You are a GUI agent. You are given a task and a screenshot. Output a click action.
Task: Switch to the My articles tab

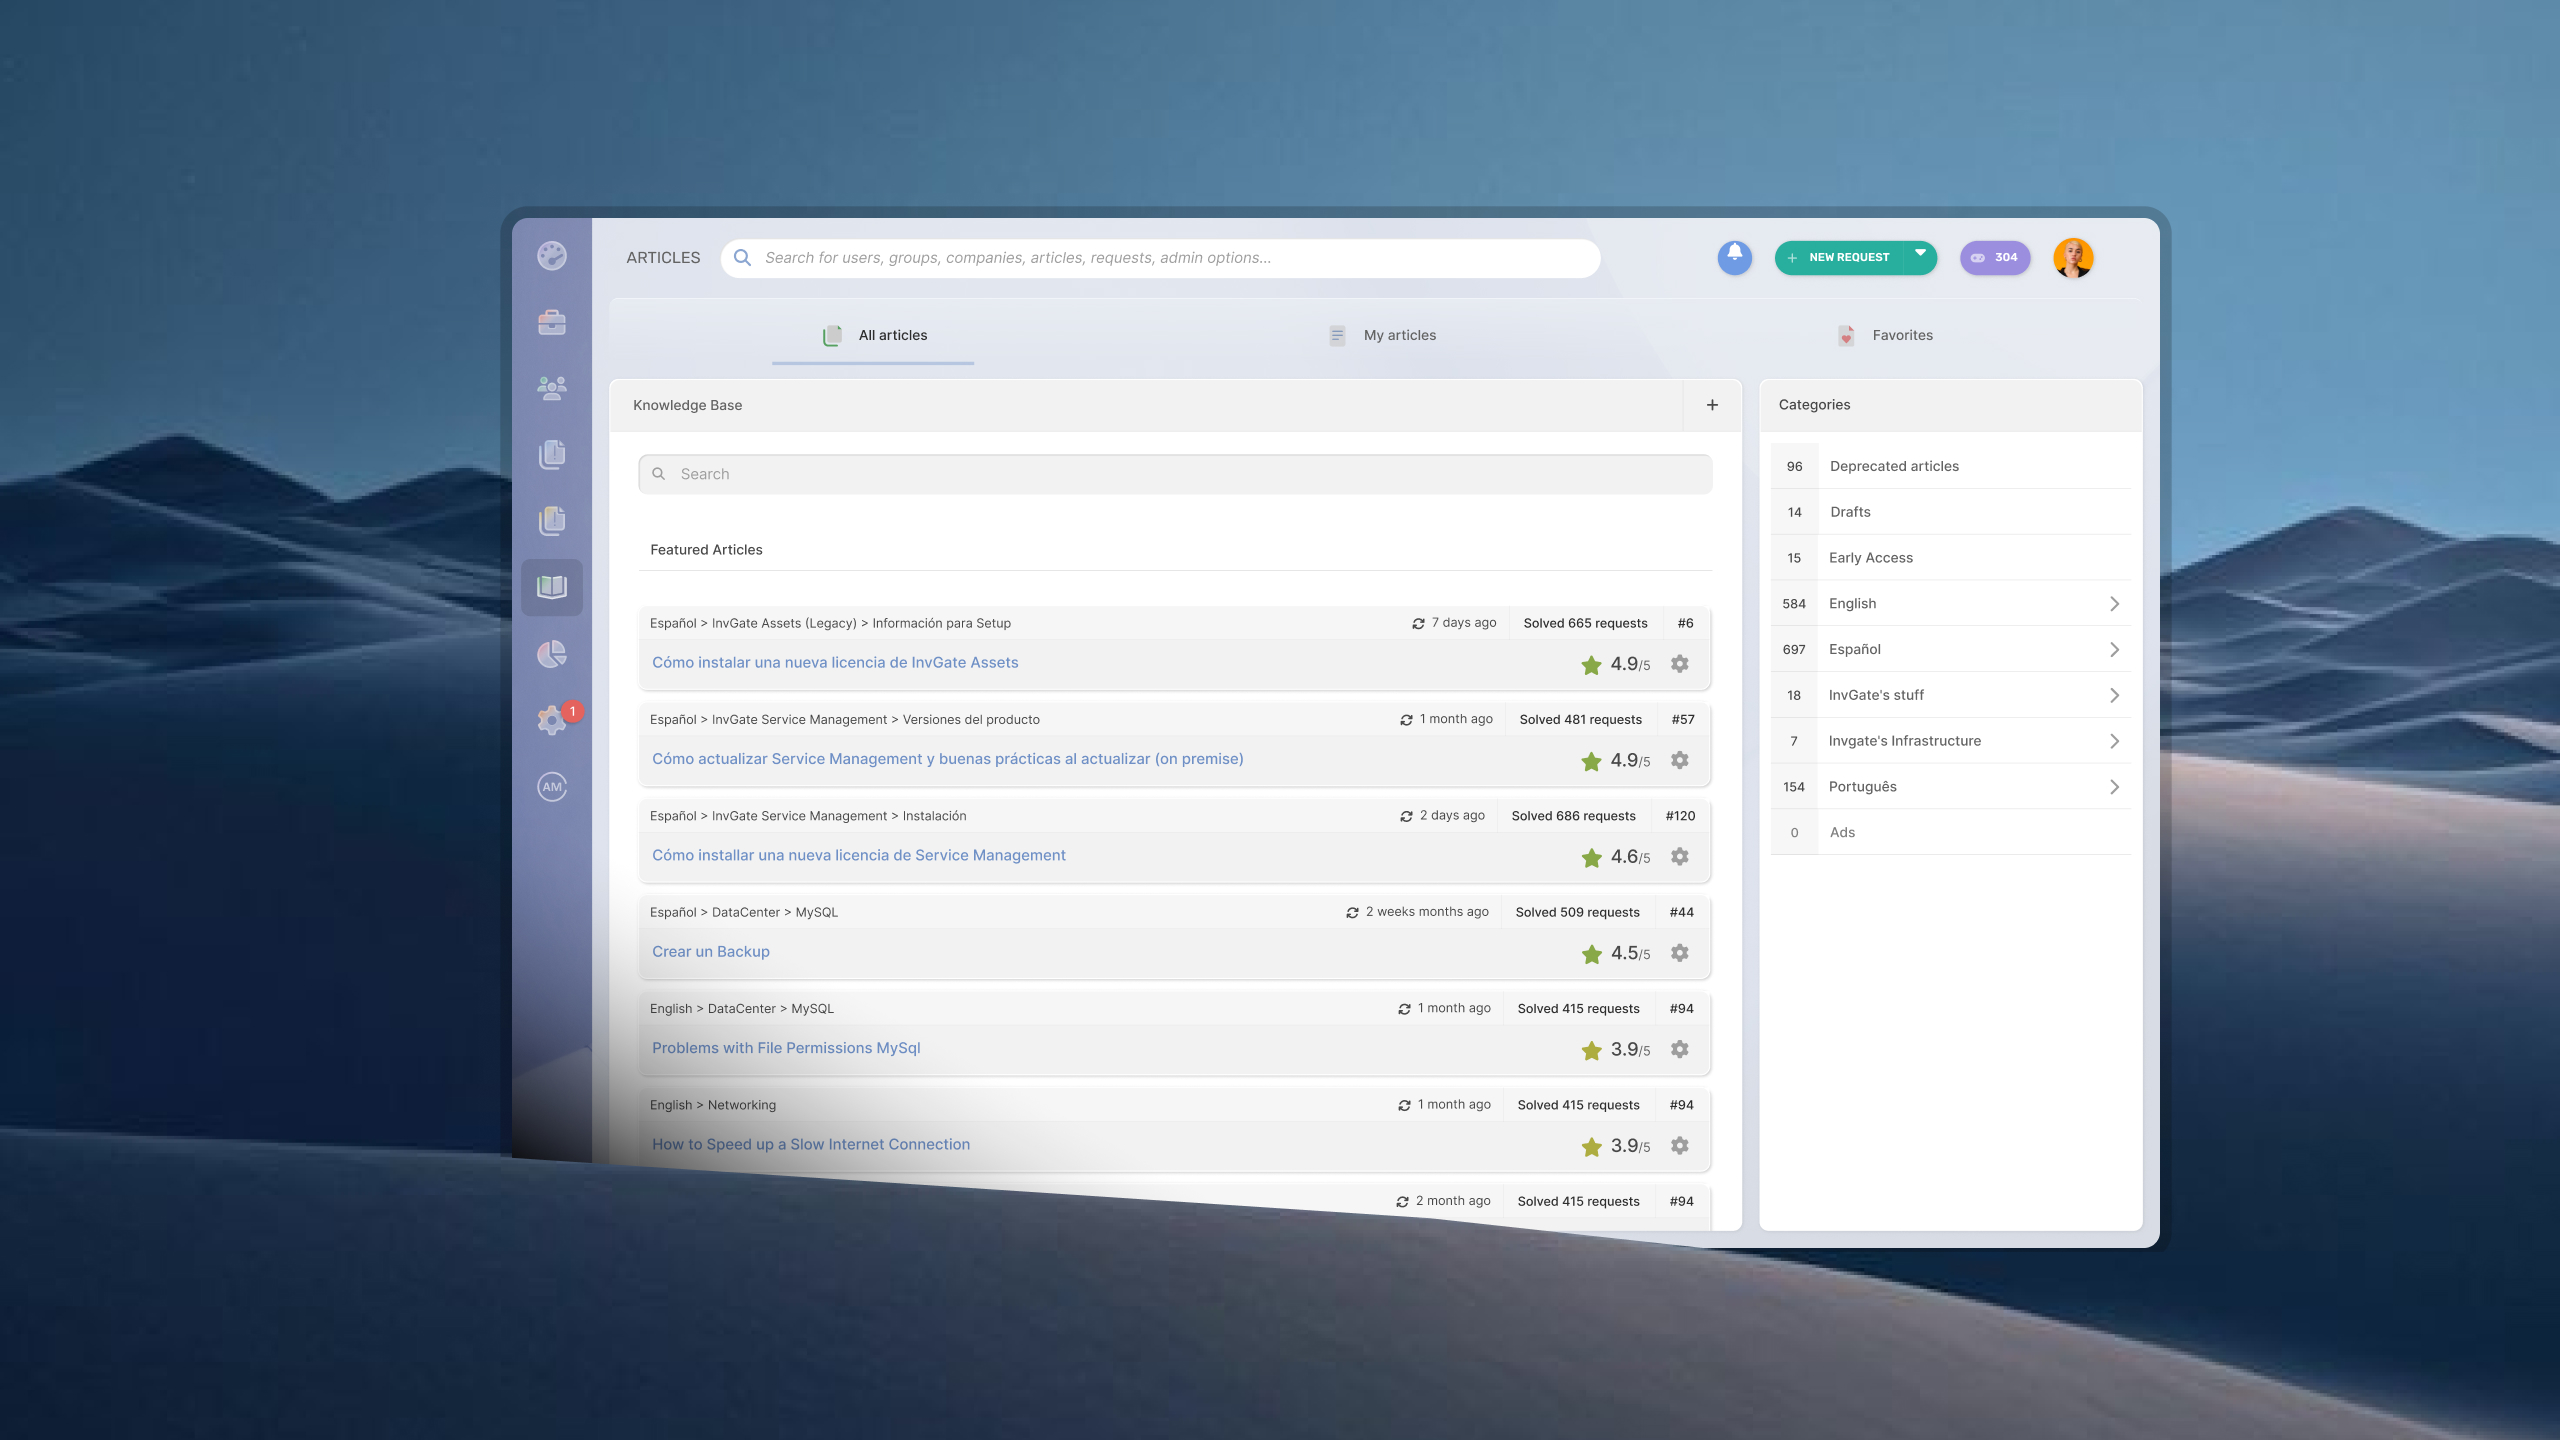point(1381,335)
